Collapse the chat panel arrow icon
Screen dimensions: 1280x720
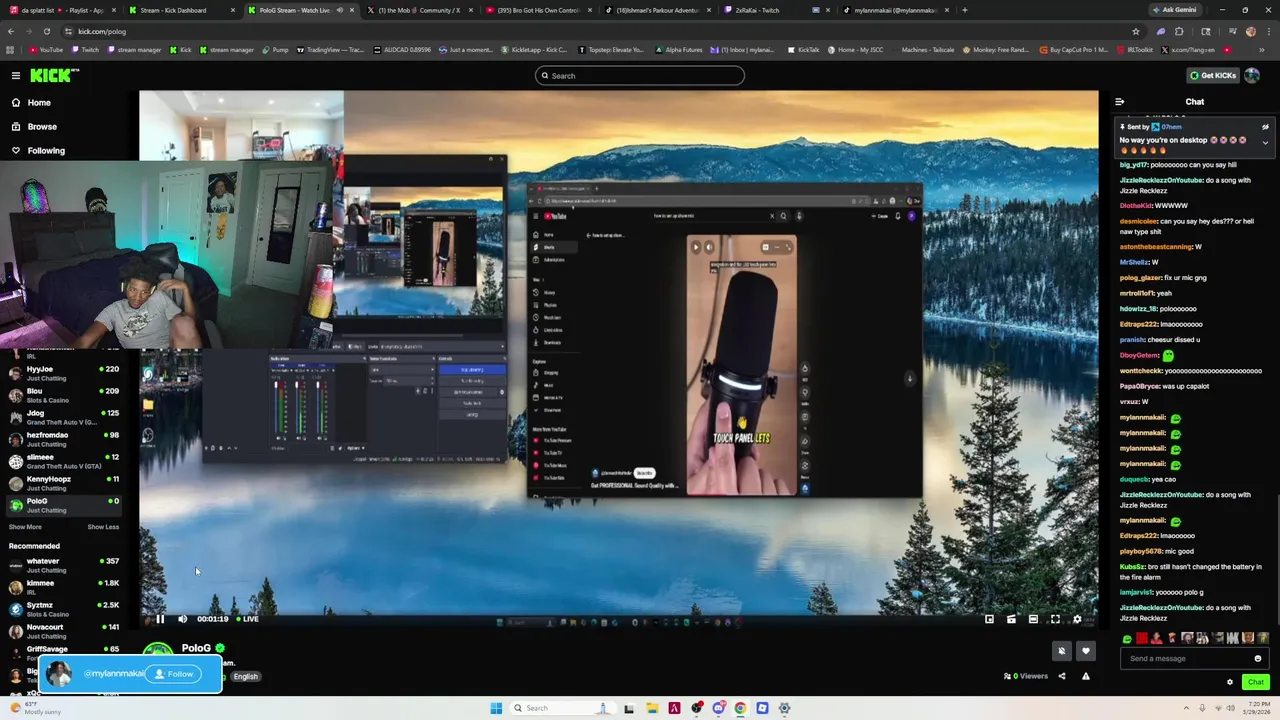click(x=1119, y=102)
